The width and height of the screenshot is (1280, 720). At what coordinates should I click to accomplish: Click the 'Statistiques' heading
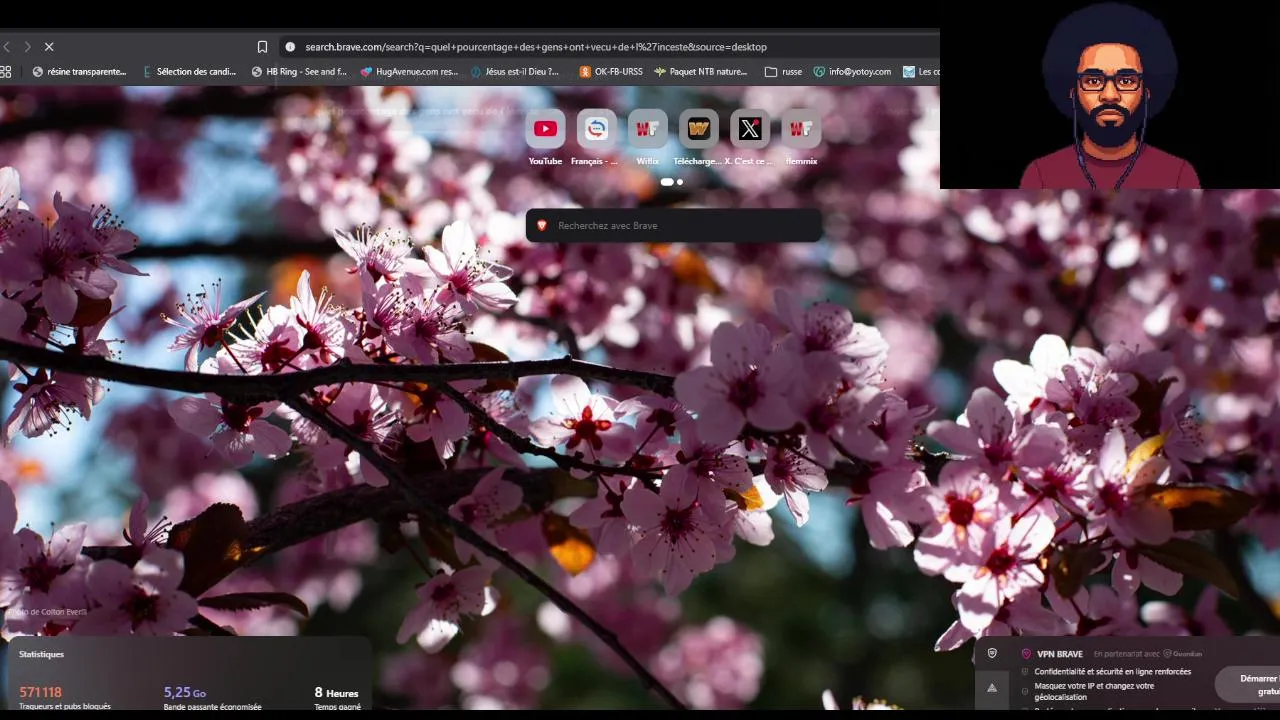pyautogui.click(x=41, y=654)
